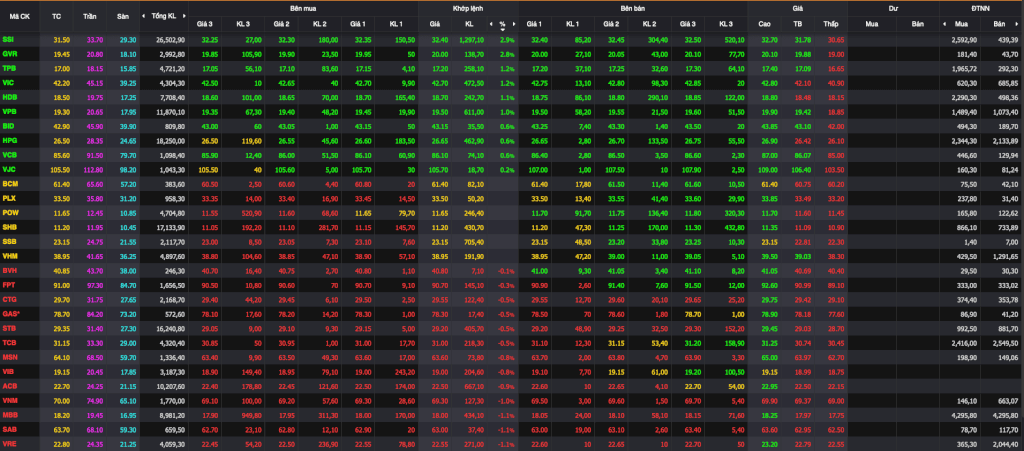
Task: Click SSI total volume 26,502,90
Action: pos(170,40)
